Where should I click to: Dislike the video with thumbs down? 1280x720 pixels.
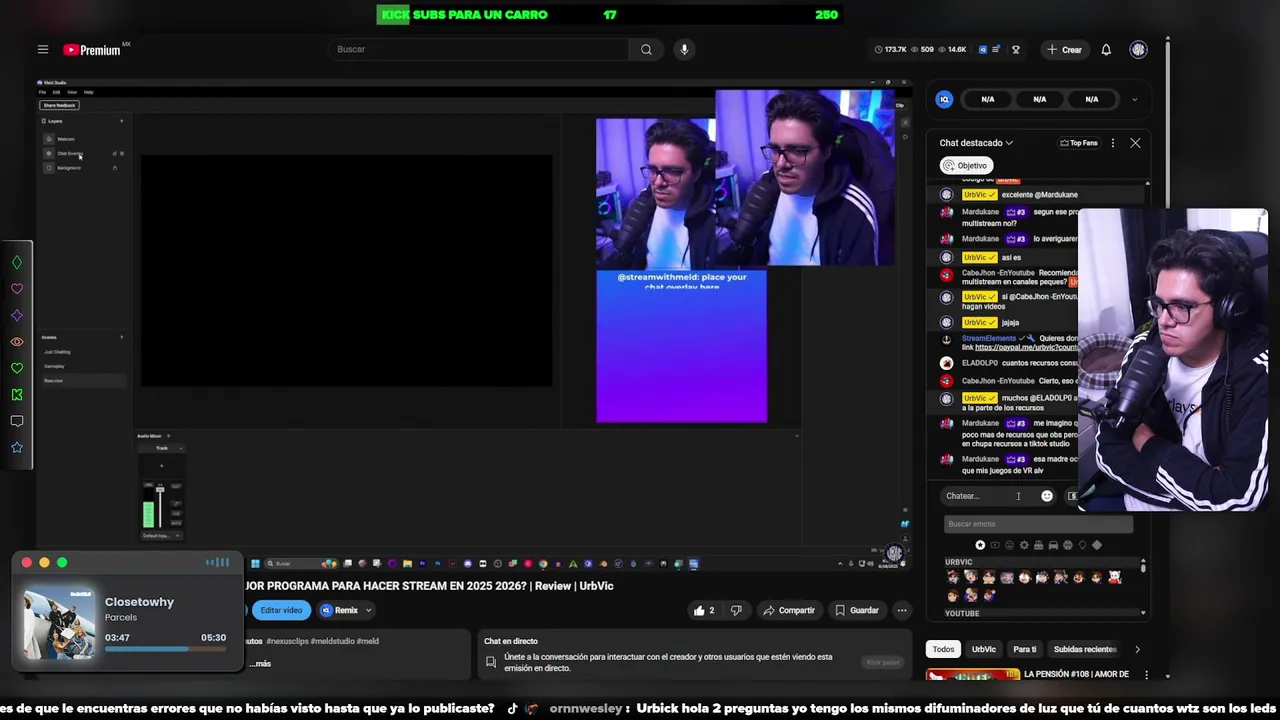tap(736, 610)
